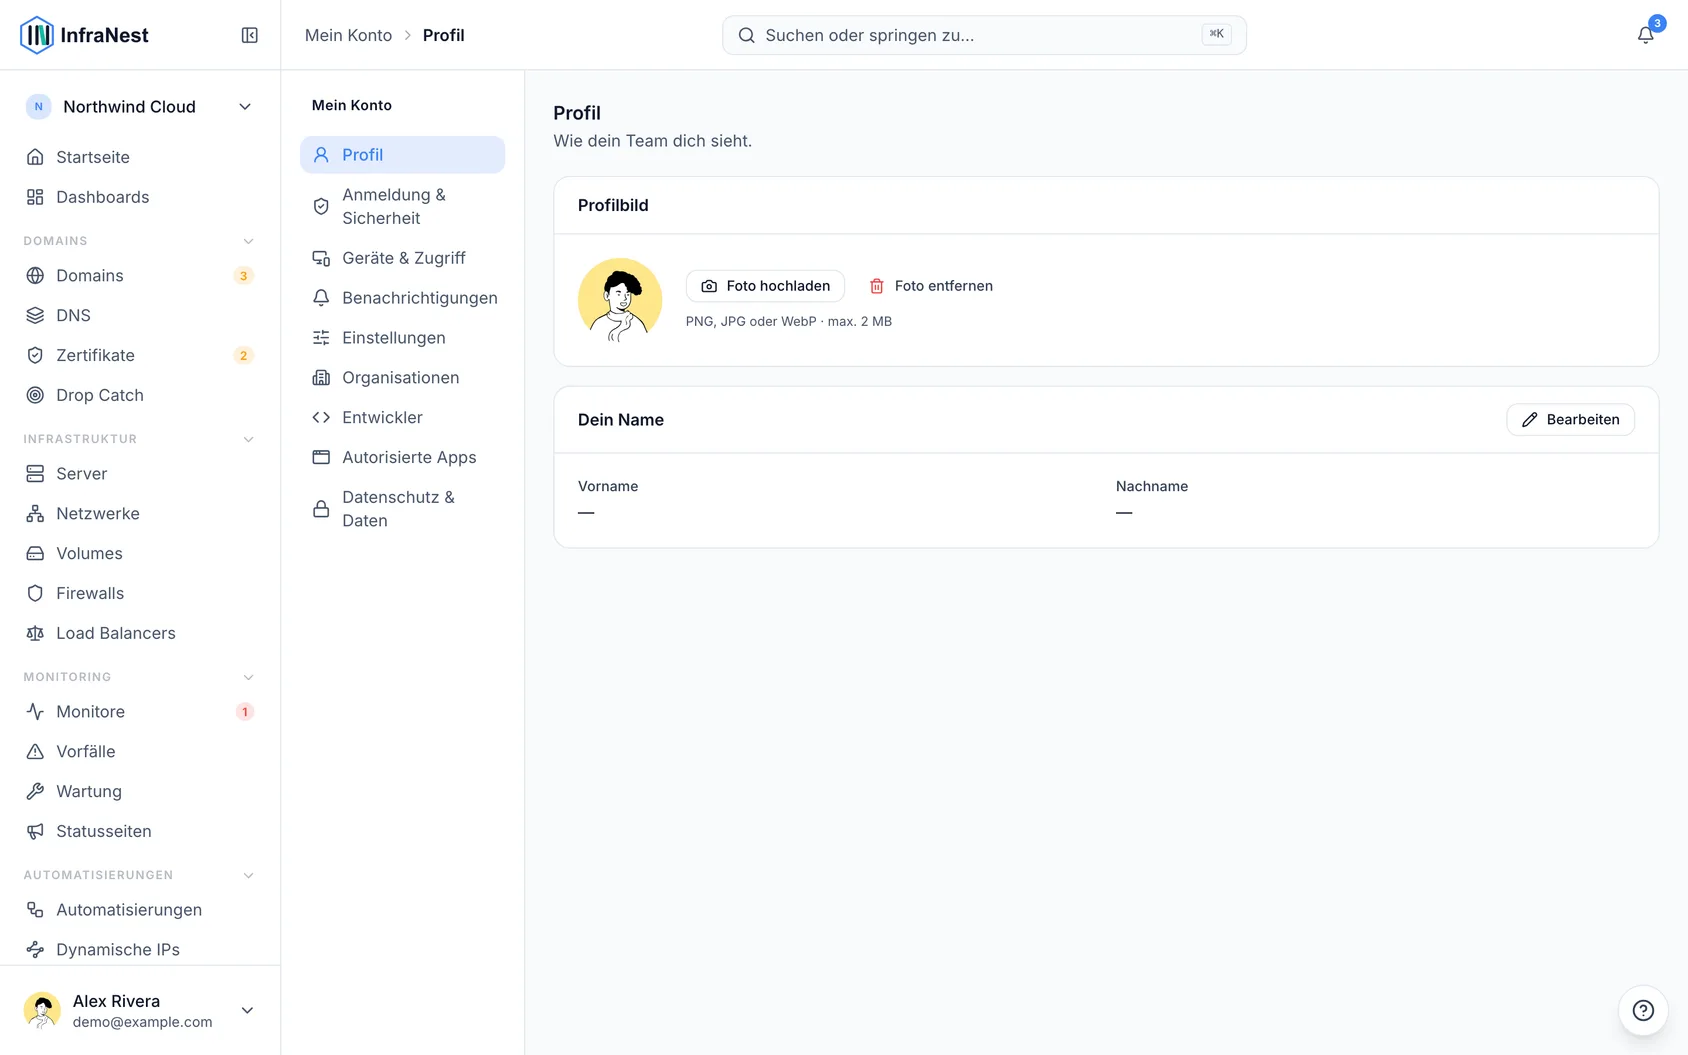Open Firewalls in the sidebar
1688x1055 pixels.
pos(140,593)
